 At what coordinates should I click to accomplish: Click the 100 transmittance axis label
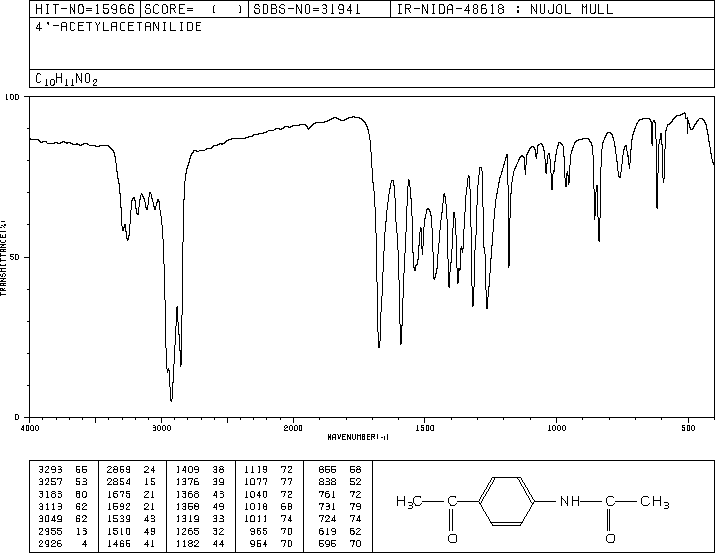(12, 97)
